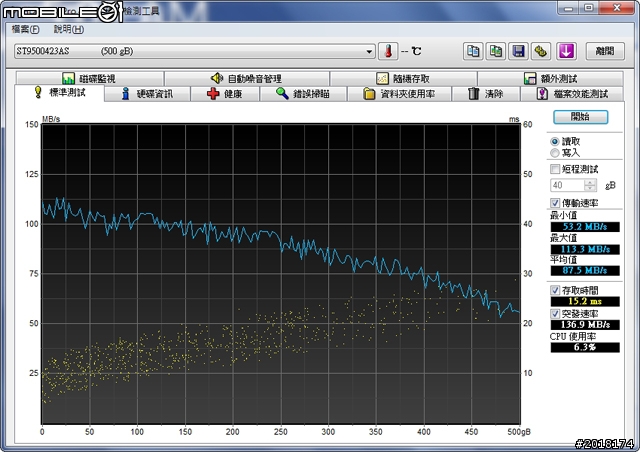Screen dimensions: 640x452
Task: Minimize the HD Tune window
Action: tap(569, 7)
